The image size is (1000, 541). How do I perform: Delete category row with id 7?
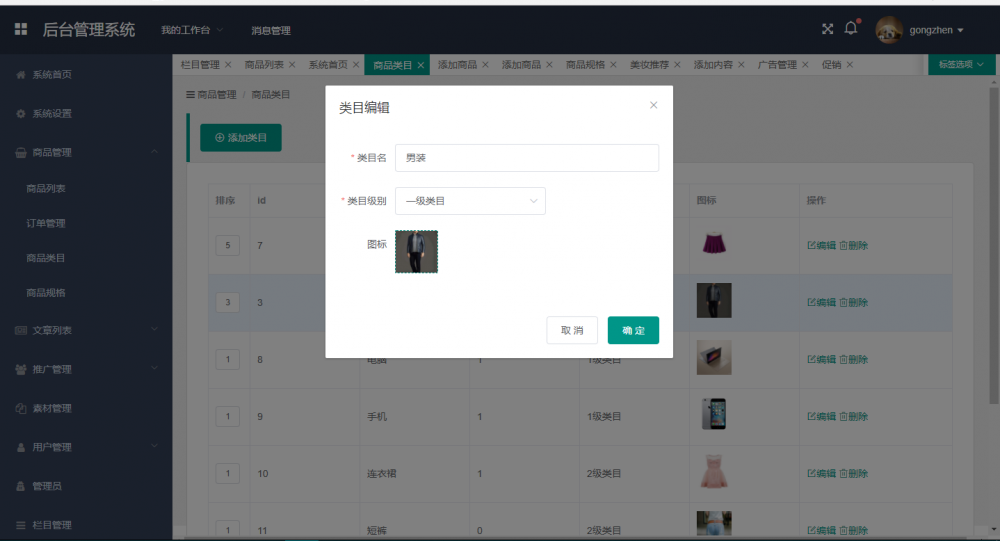click(853, 245)
